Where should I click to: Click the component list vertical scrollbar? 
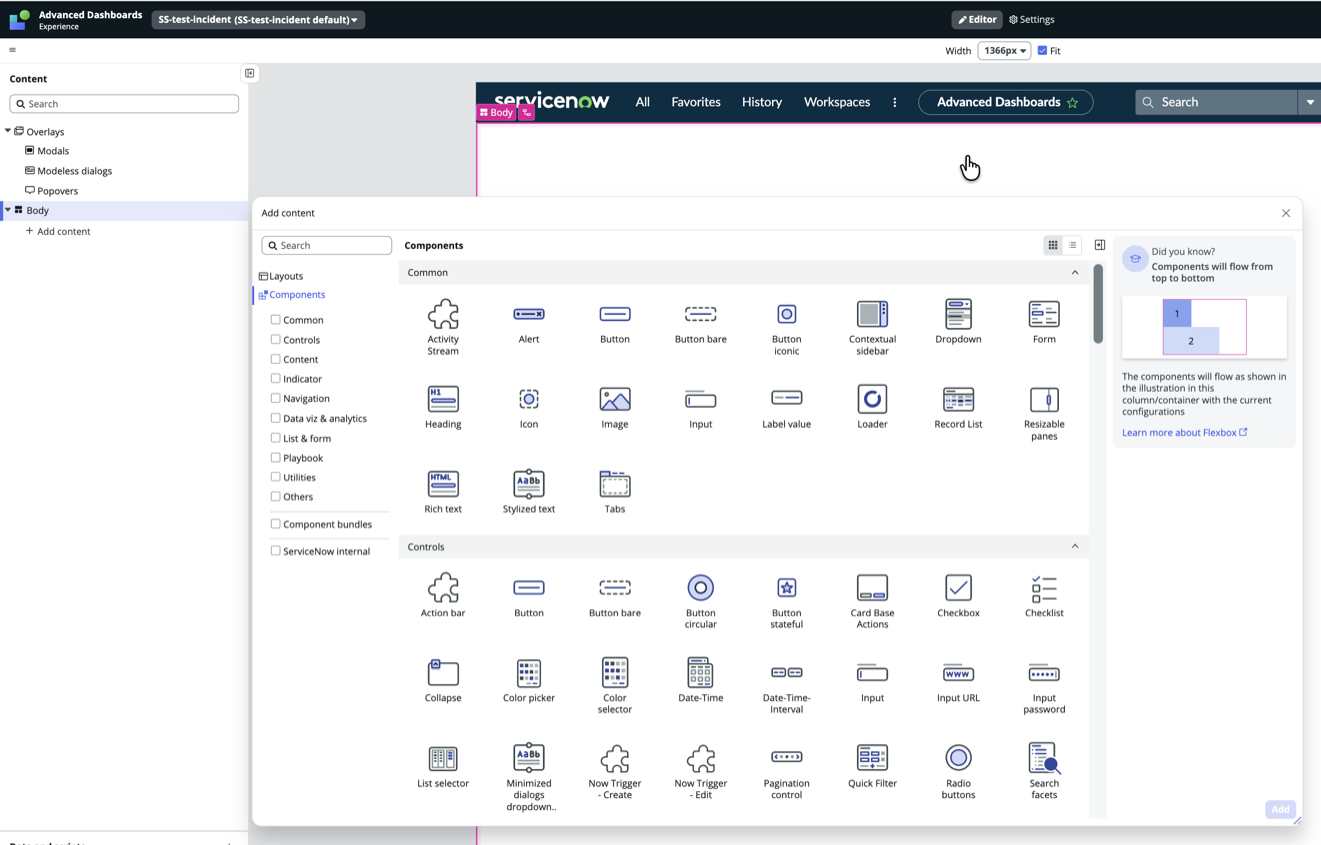point(1098,304)
